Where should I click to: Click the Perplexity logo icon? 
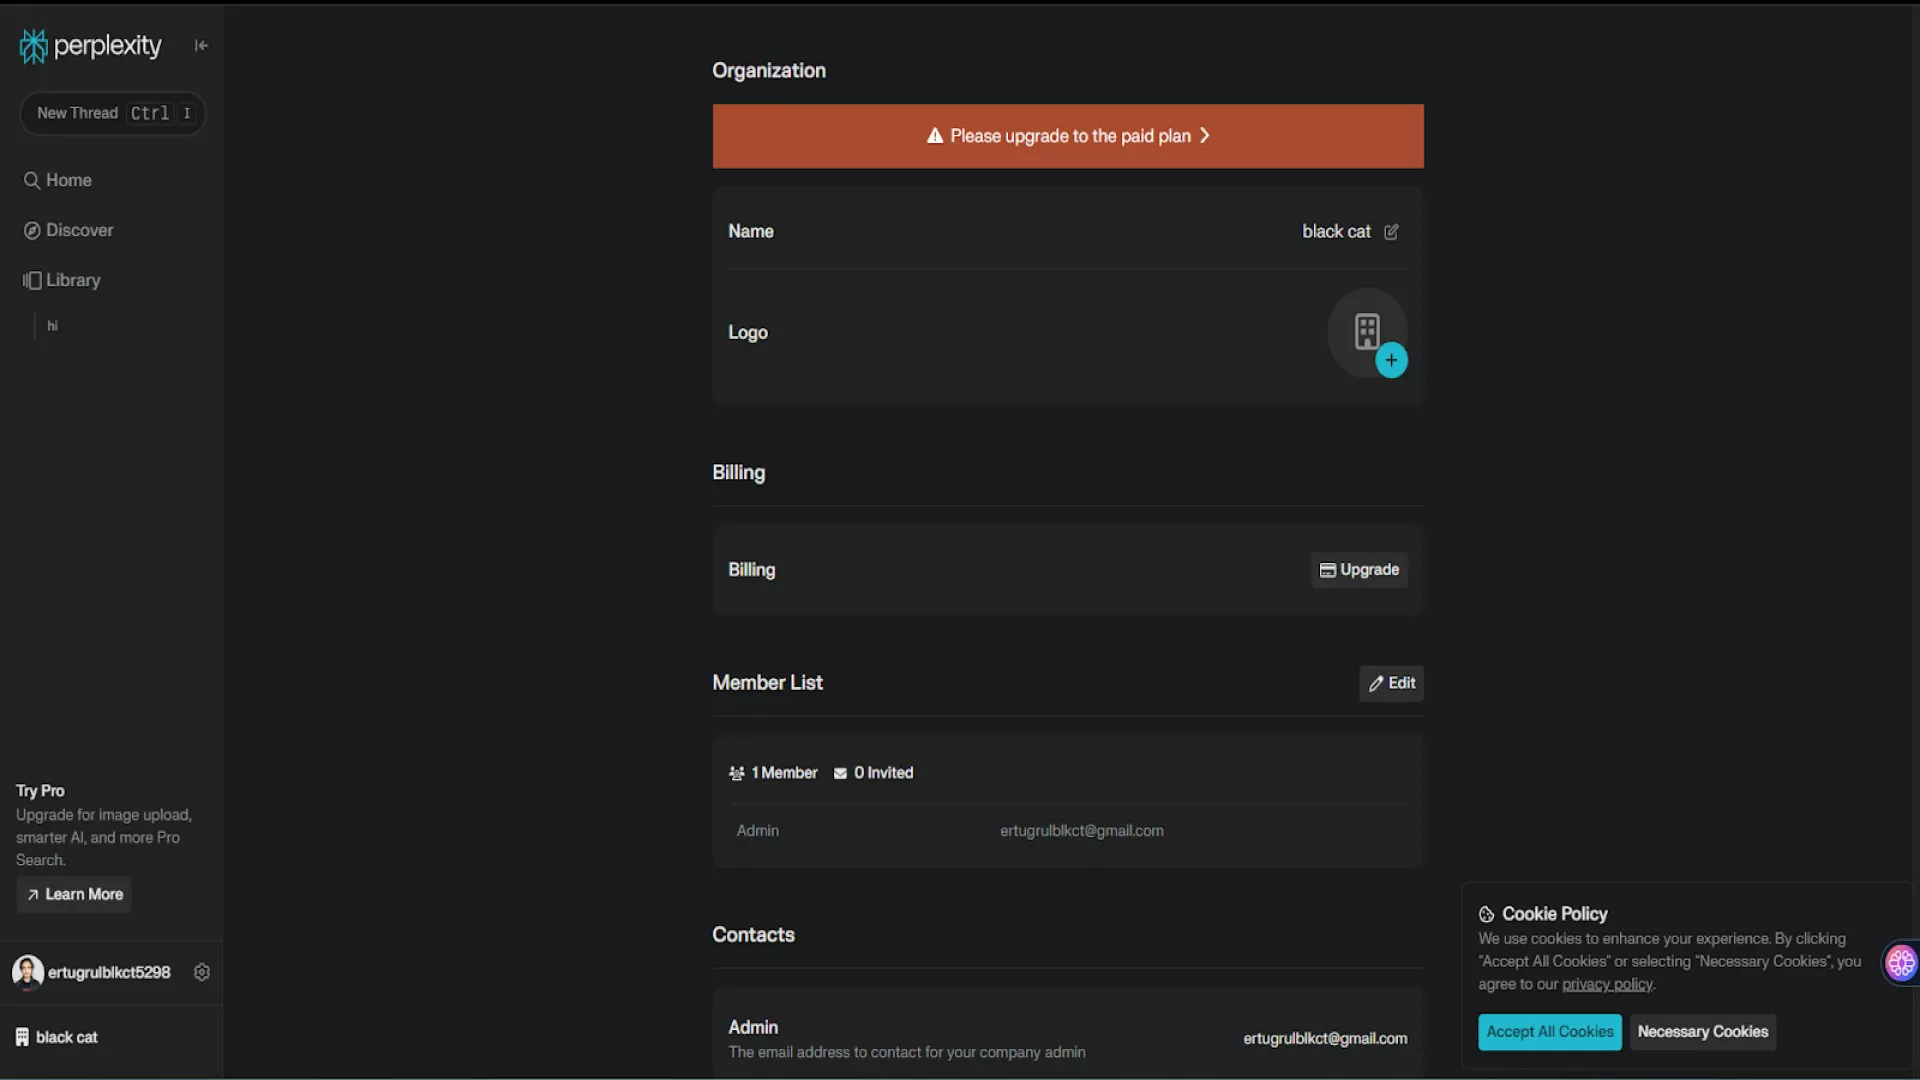tap(34, 46)
